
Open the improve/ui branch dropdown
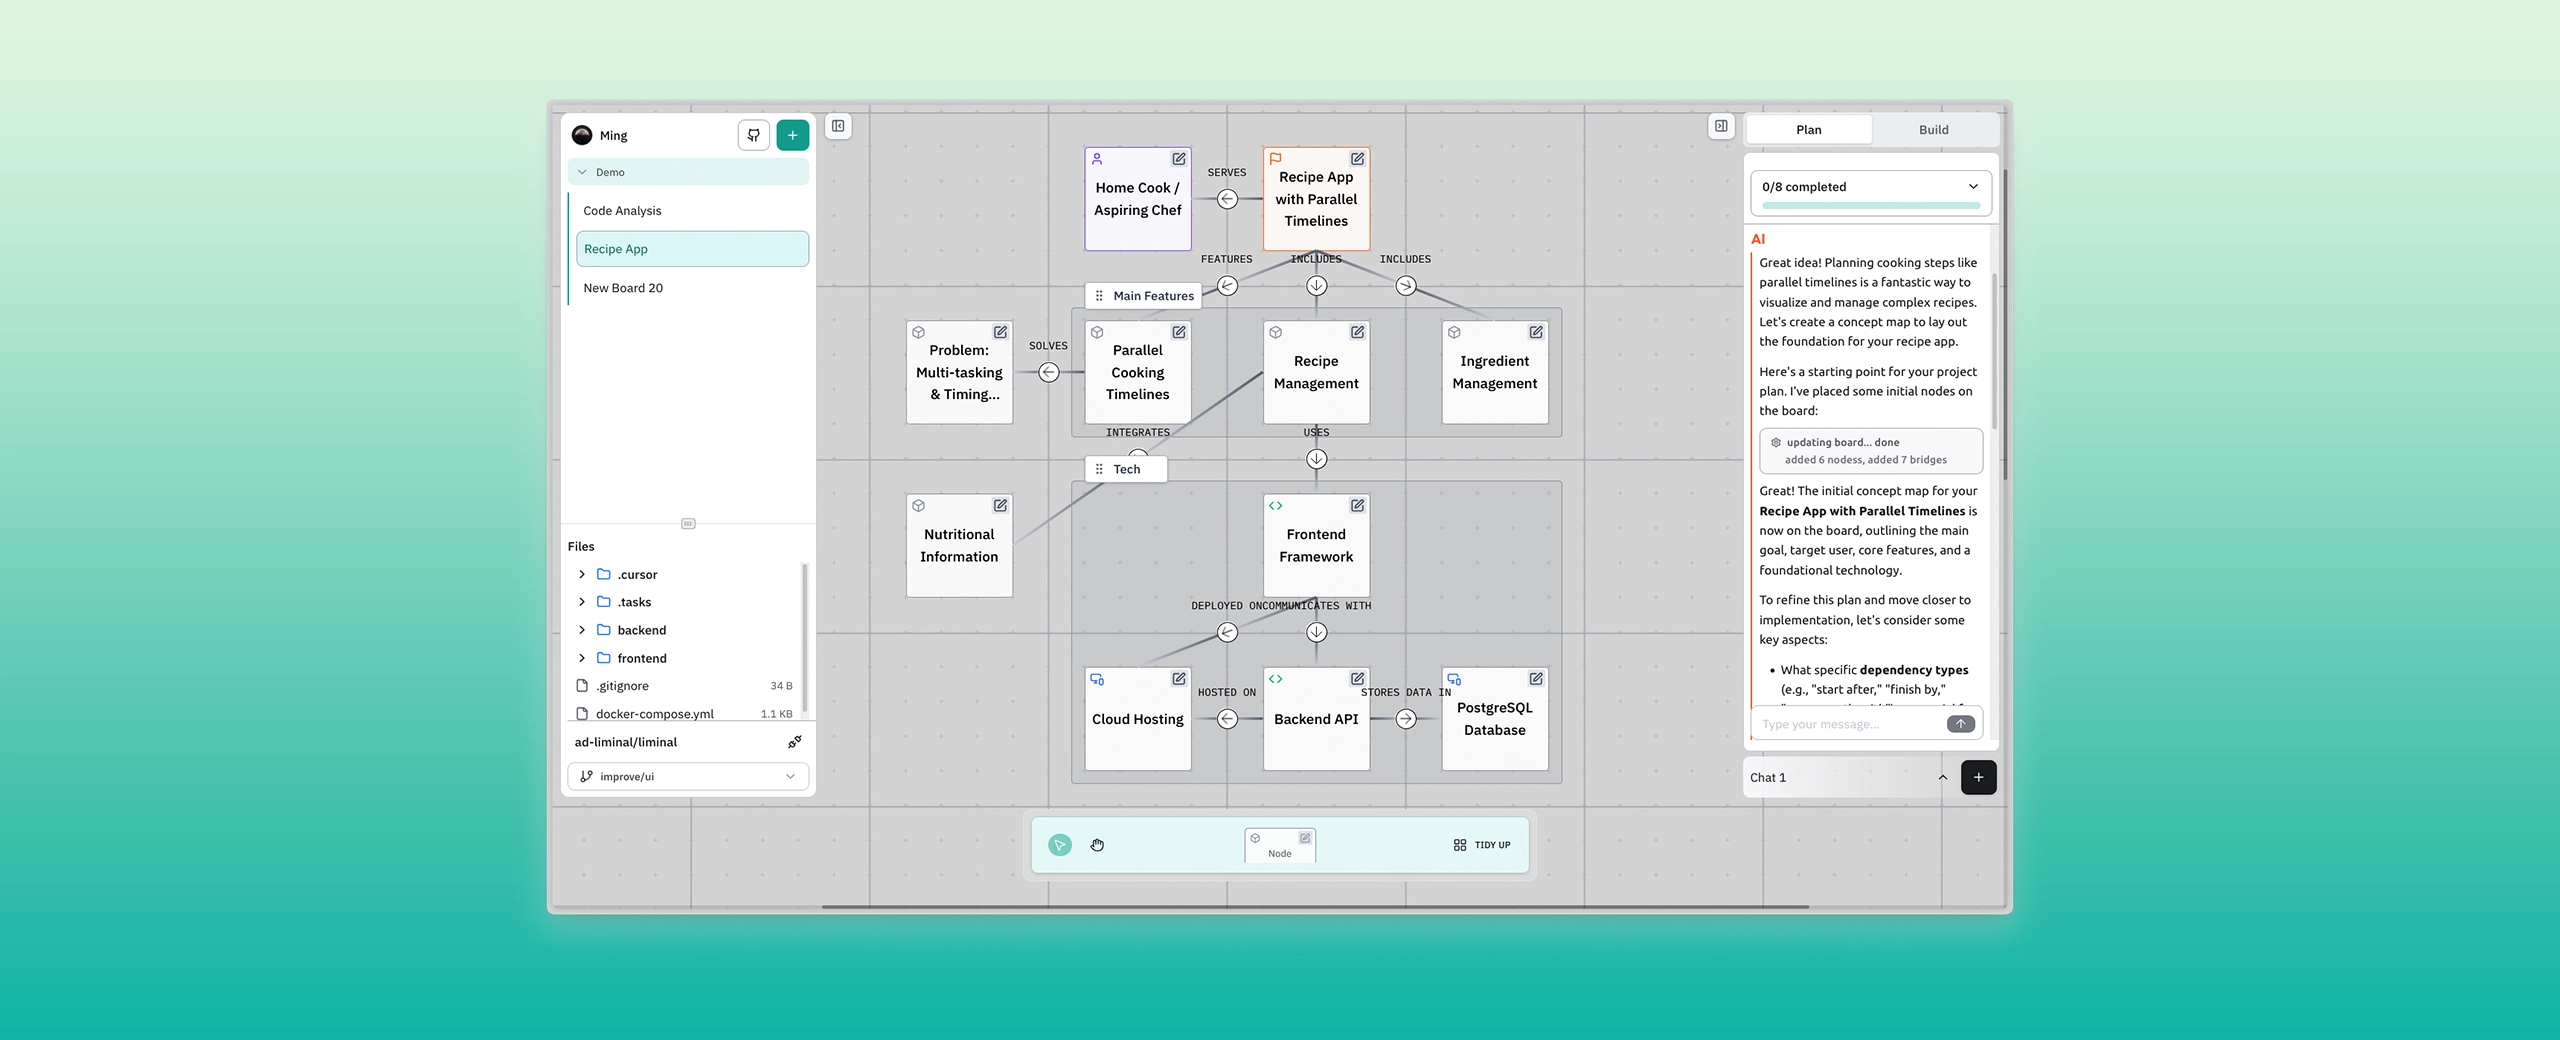tap(688, 776)
